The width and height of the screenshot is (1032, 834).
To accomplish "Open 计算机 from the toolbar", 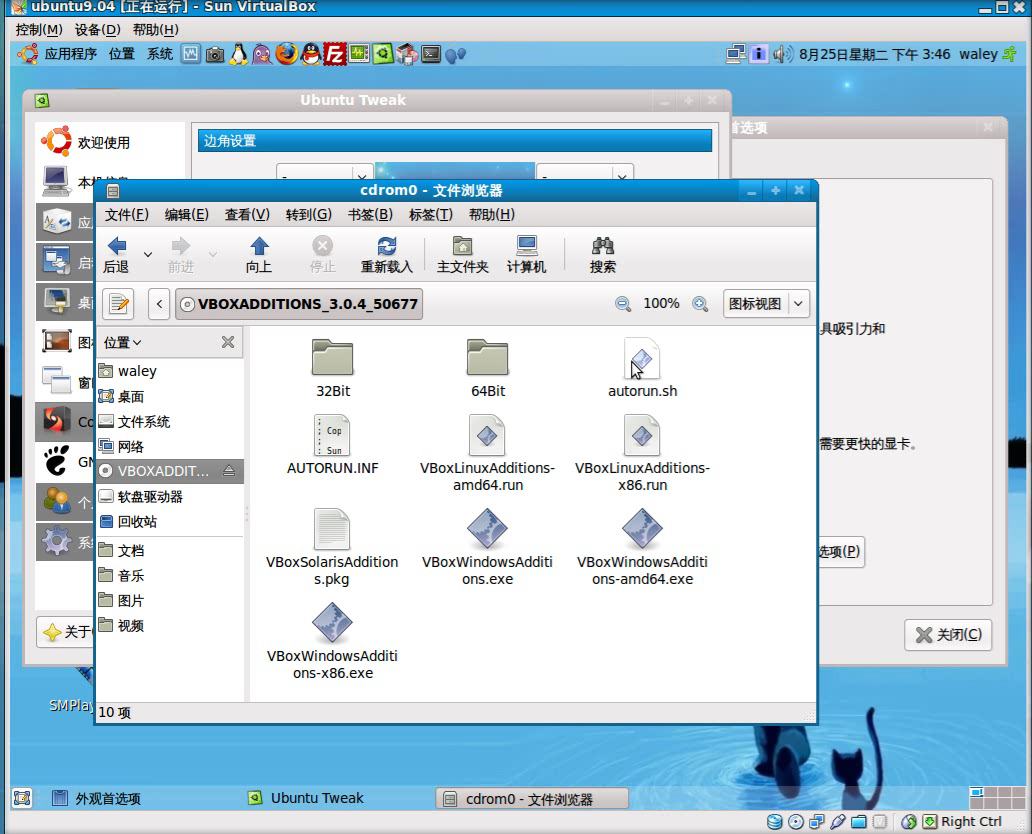I will click(x=527, y=255).
